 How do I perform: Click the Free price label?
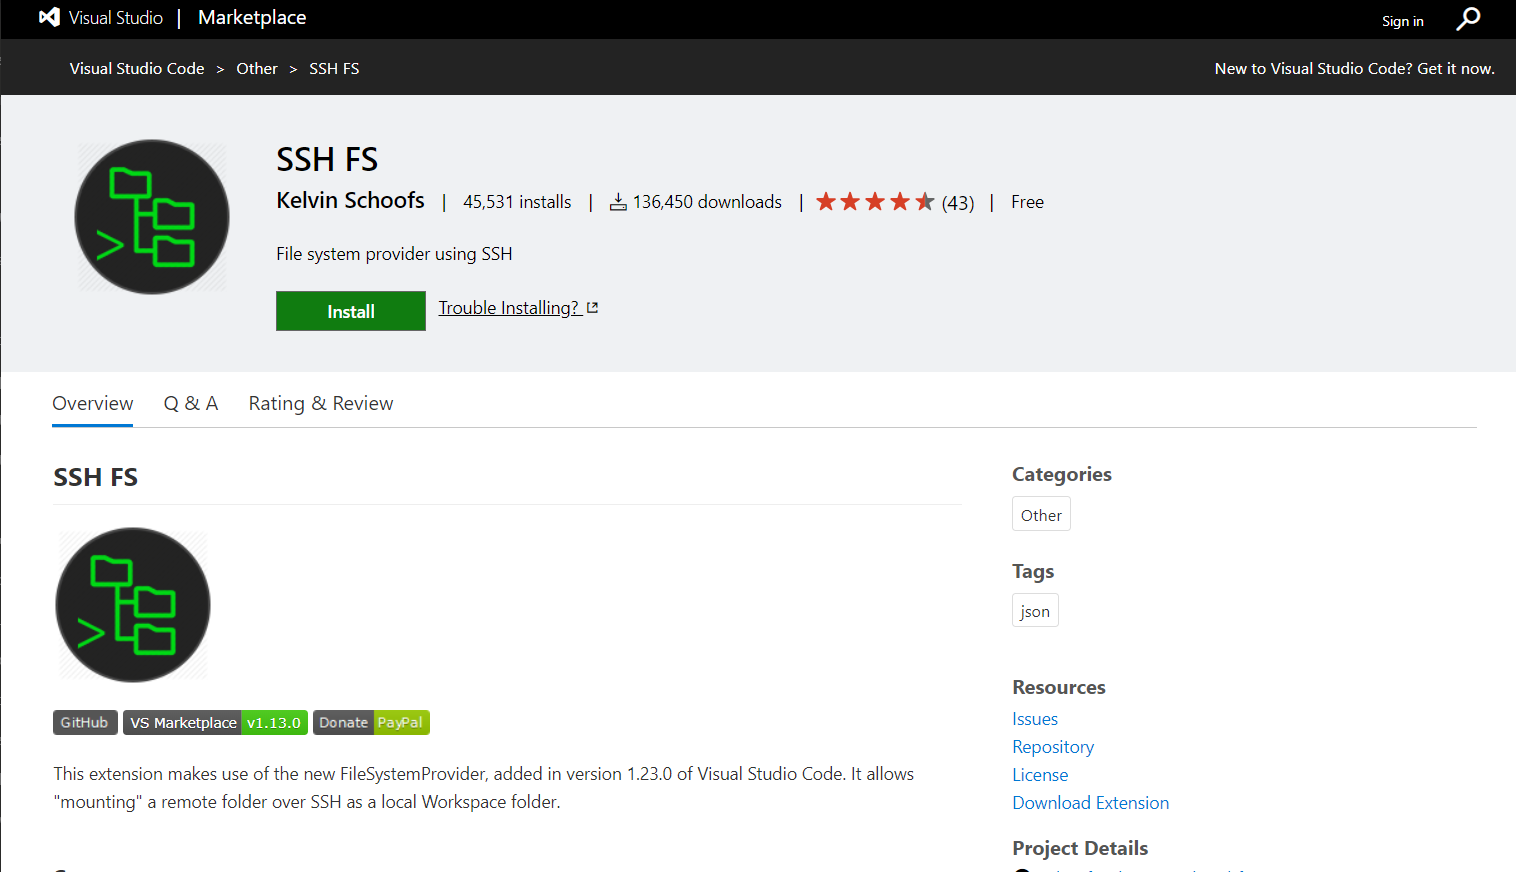1027,202
